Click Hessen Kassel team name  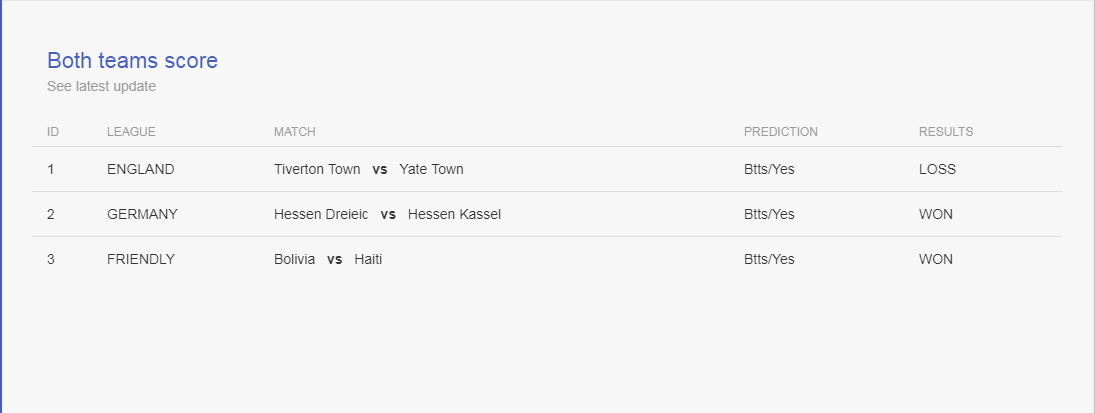point(454,215)
